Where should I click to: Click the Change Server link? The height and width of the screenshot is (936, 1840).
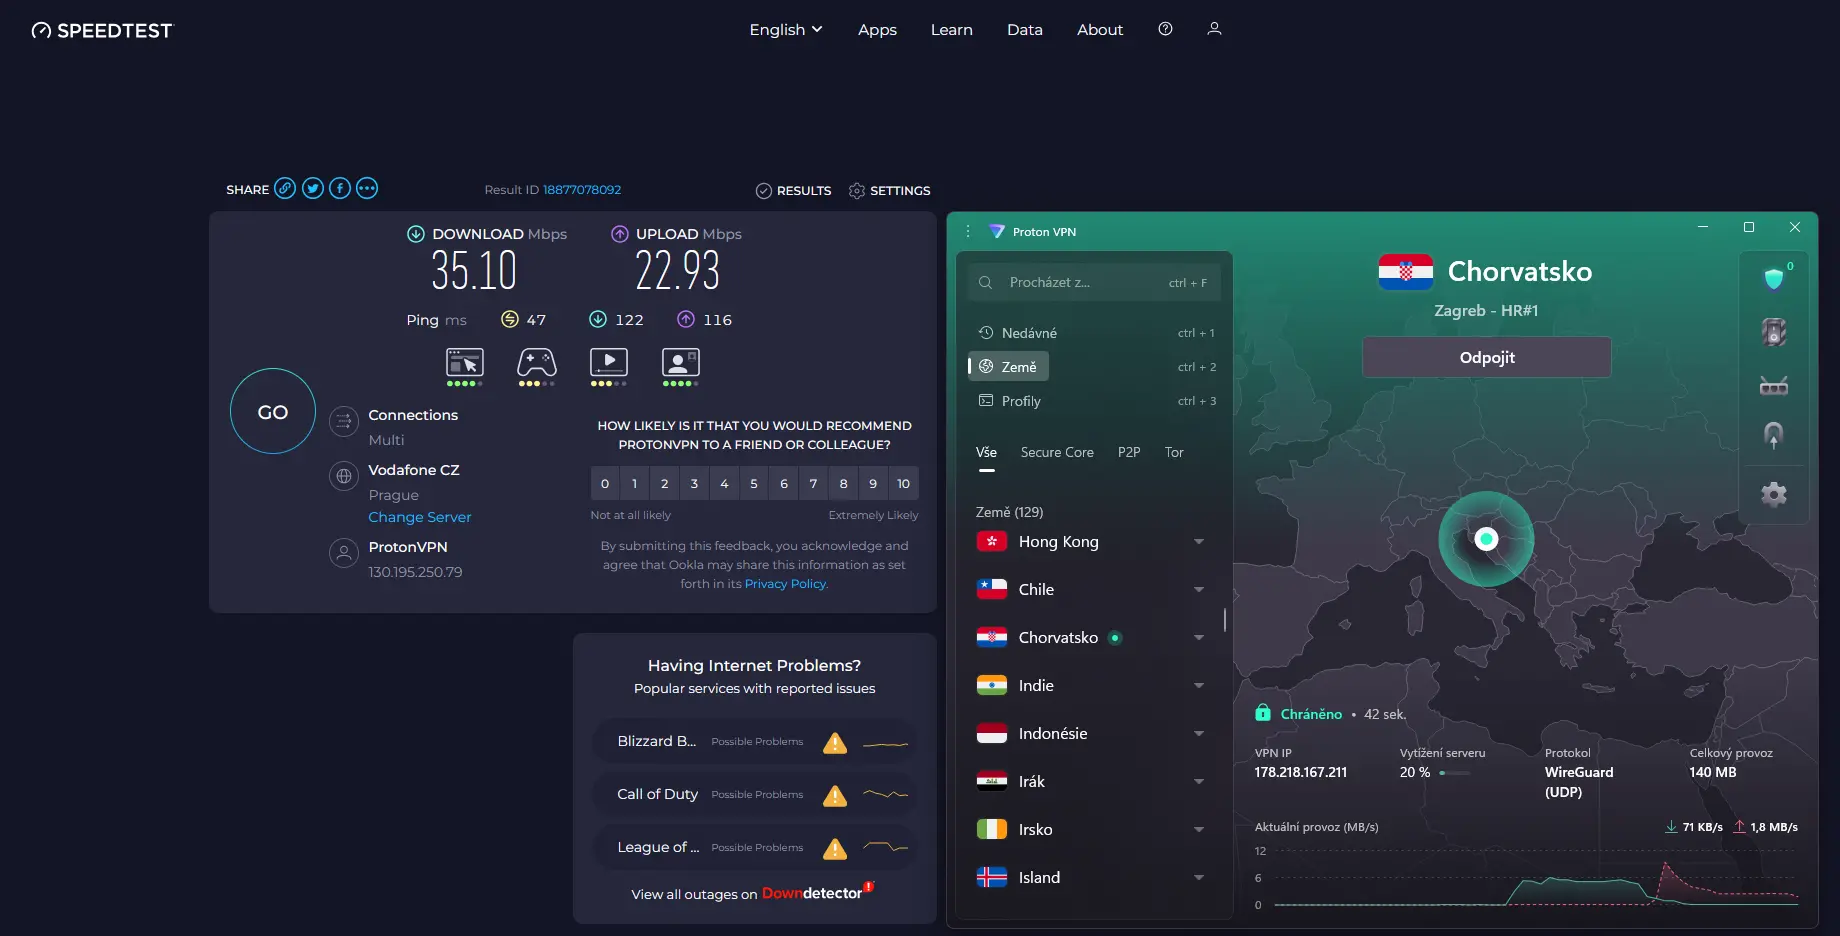pyautogui.click(x=420, y=516)
